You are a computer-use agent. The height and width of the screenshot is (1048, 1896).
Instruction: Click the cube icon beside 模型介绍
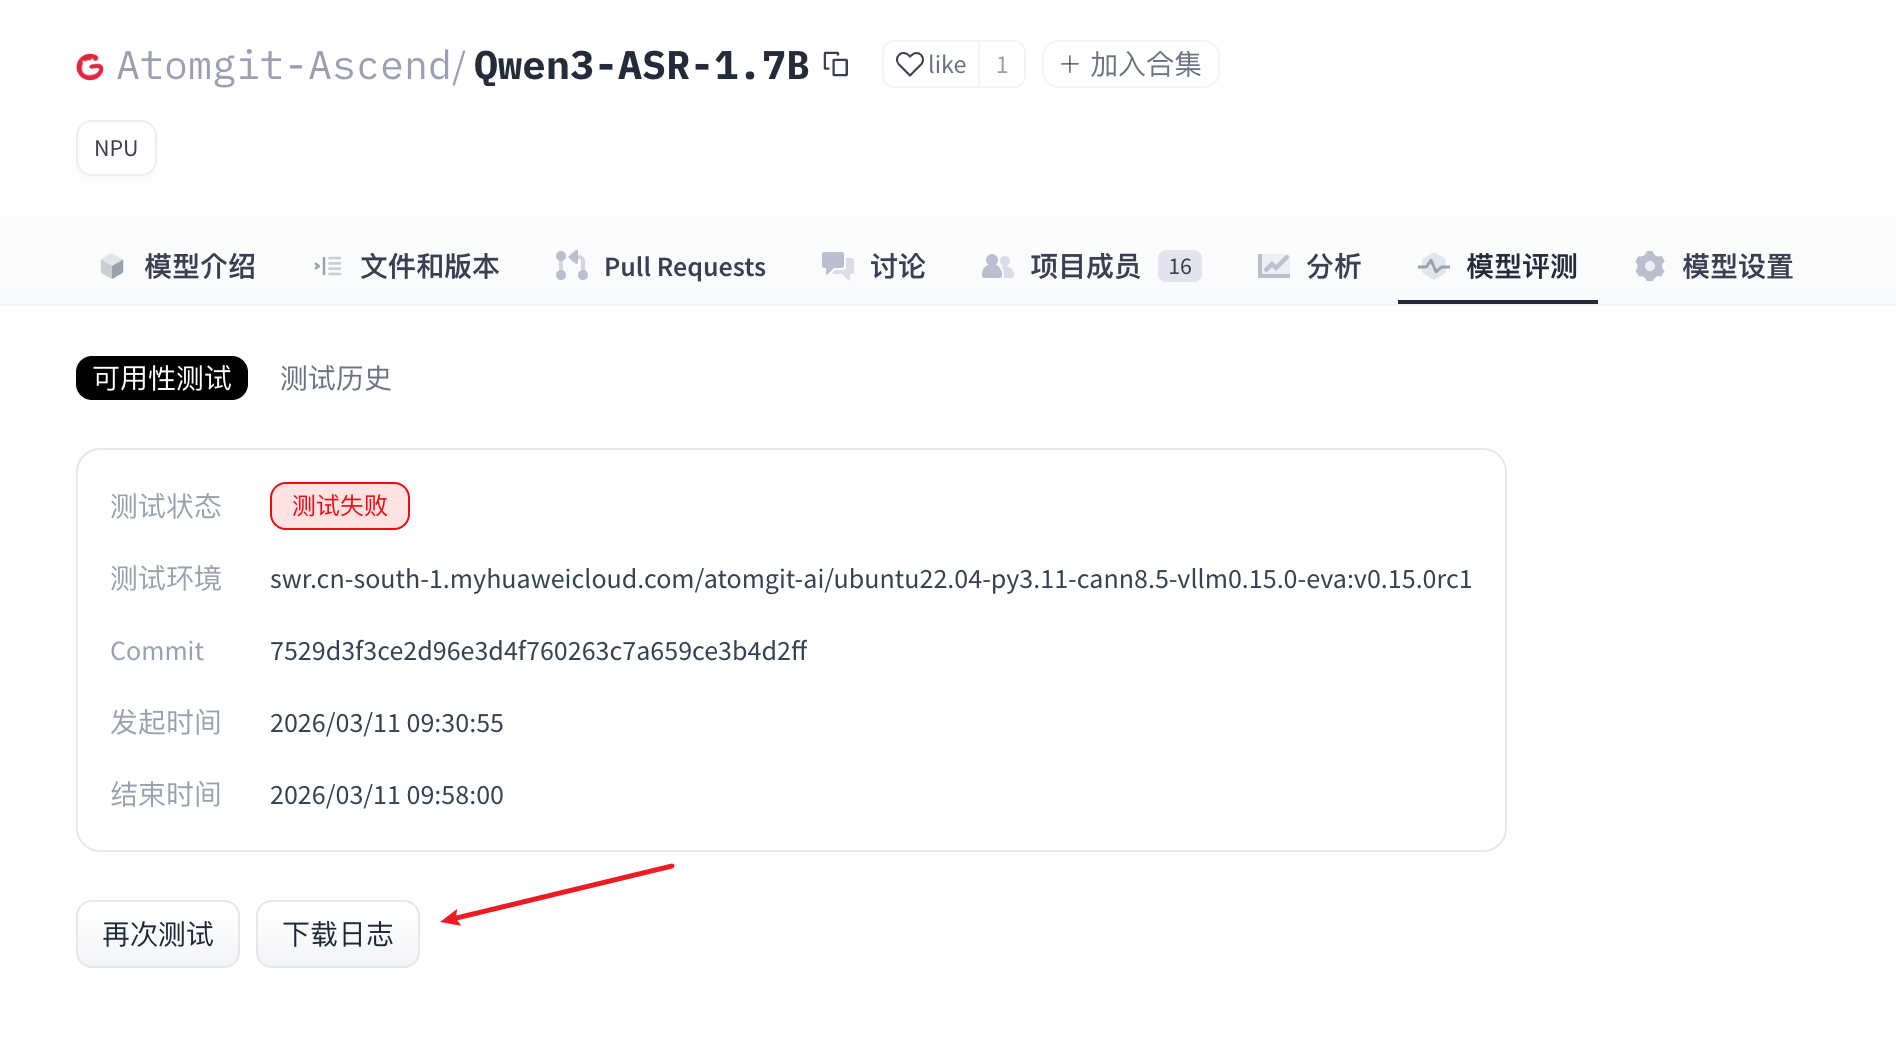pos(112,266)
